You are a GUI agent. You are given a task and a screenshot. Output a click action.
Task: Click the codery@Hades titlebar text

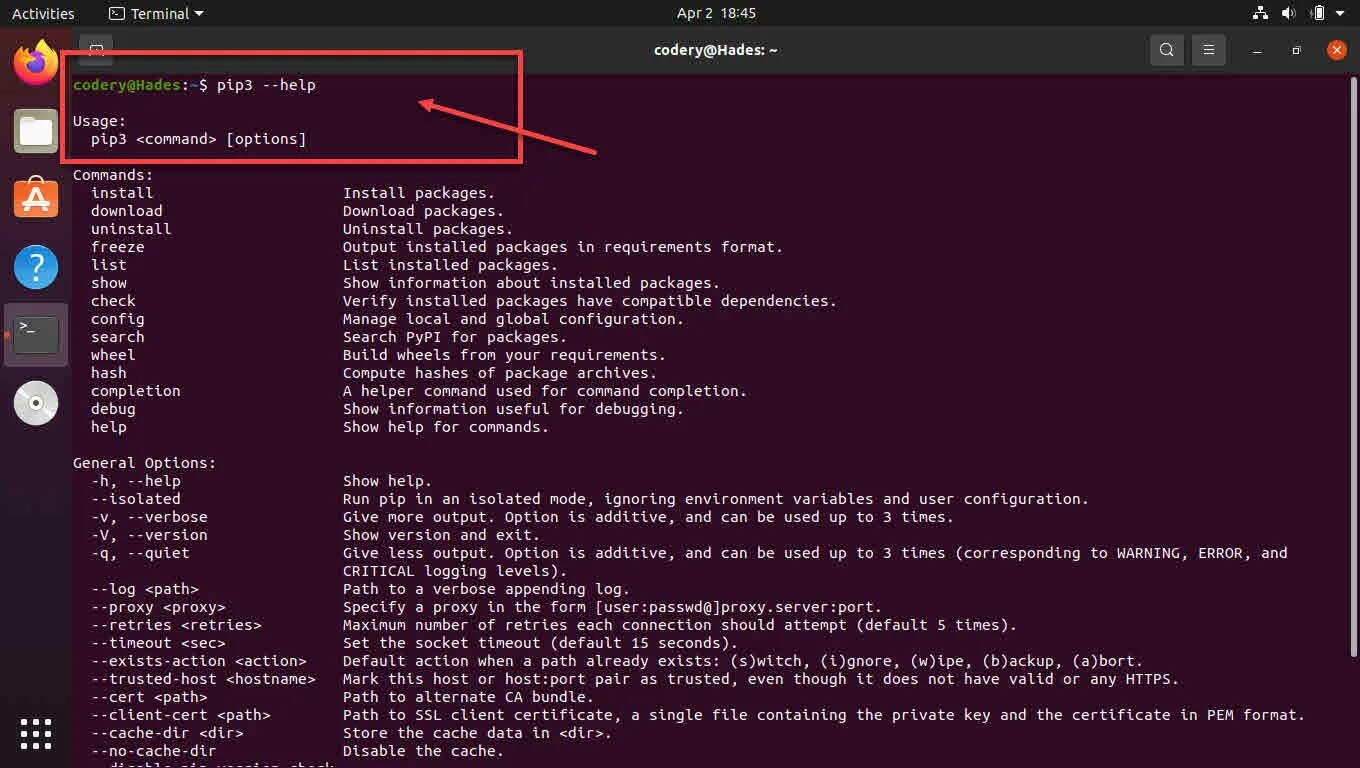coord(716,49)
